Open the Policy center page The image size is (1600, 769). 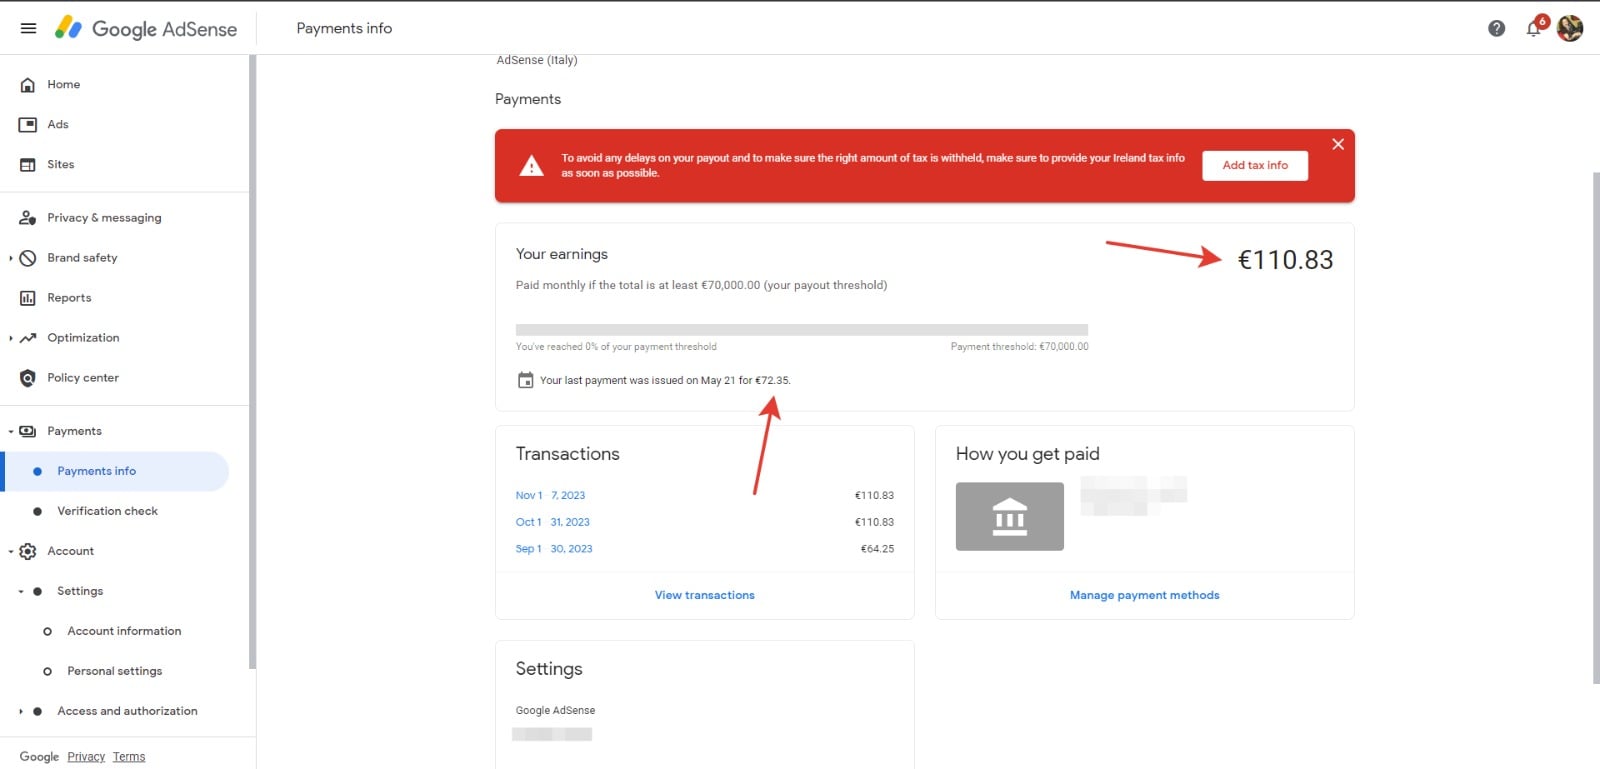(83, 378)
